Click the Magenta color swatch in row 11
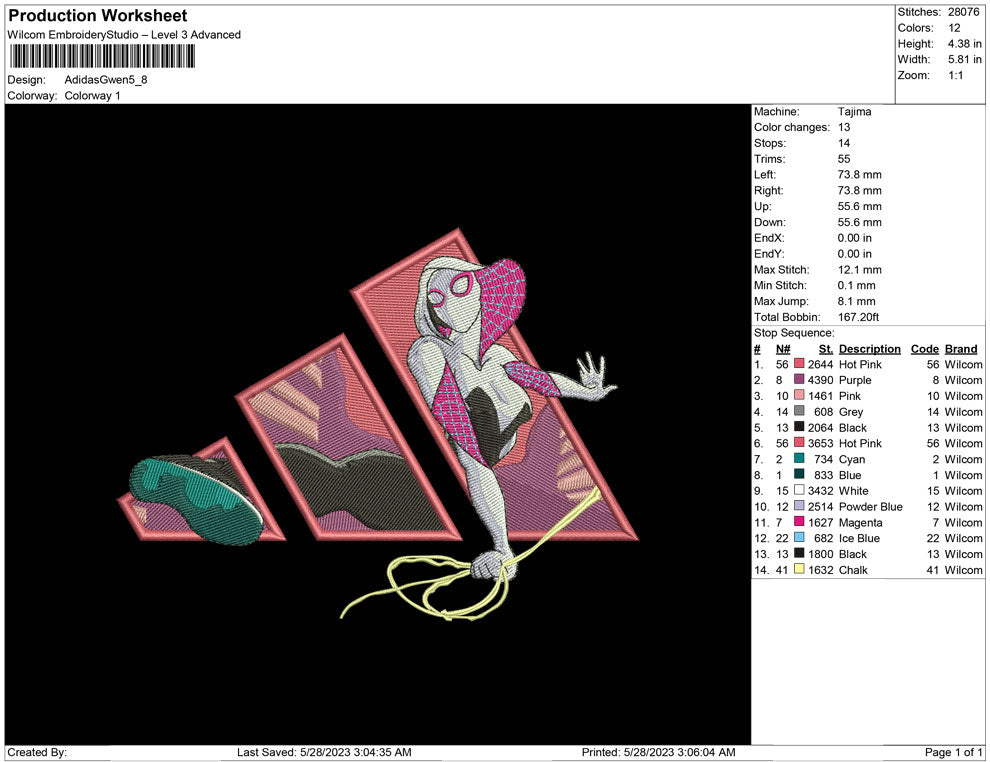This screenshot has height=762, width=990. [799, 521]
